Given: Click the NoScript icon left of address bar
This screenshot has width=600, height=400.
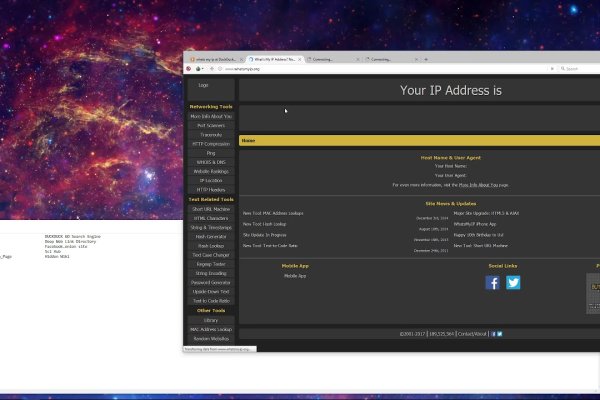Looking at the screenshot, I should point(189,69).
